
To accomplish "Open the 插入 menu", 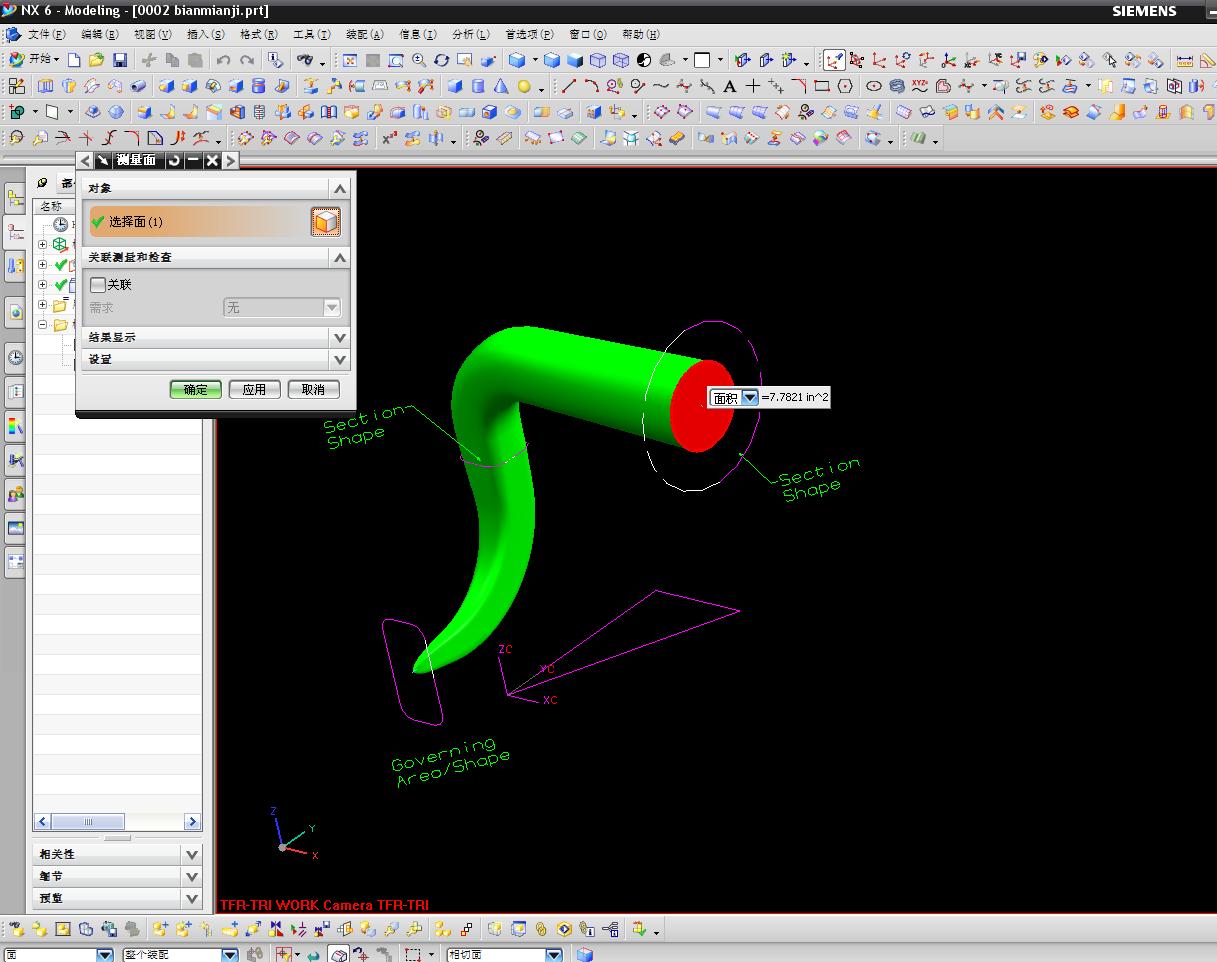I will [205, 35].
